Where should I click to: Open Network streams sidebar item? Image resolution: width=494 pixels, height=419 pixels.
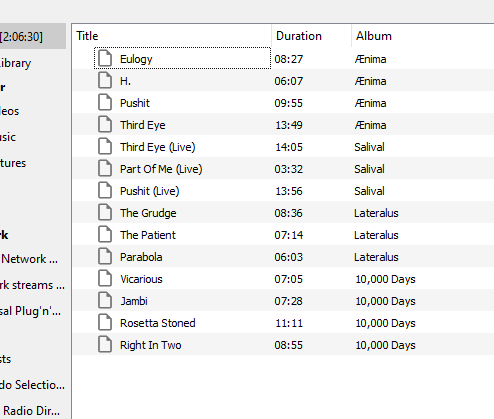[x=33, y=285]
